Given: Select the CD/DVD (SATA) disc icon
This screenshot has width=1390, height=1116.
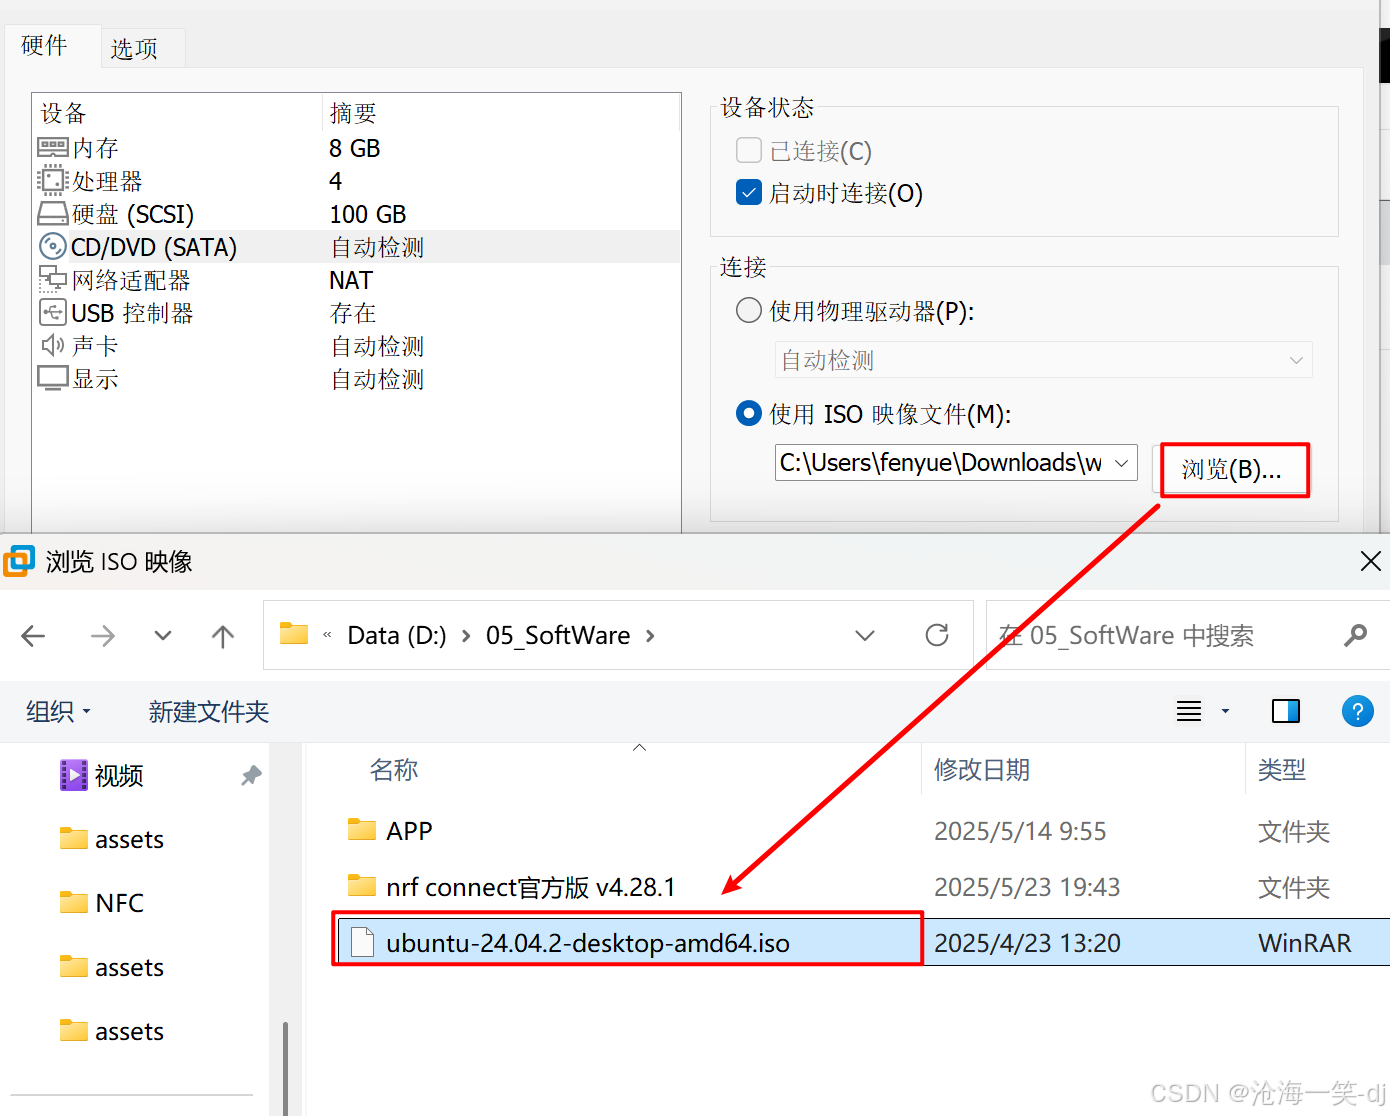Looking at the screenshot, I should [52, 246].
